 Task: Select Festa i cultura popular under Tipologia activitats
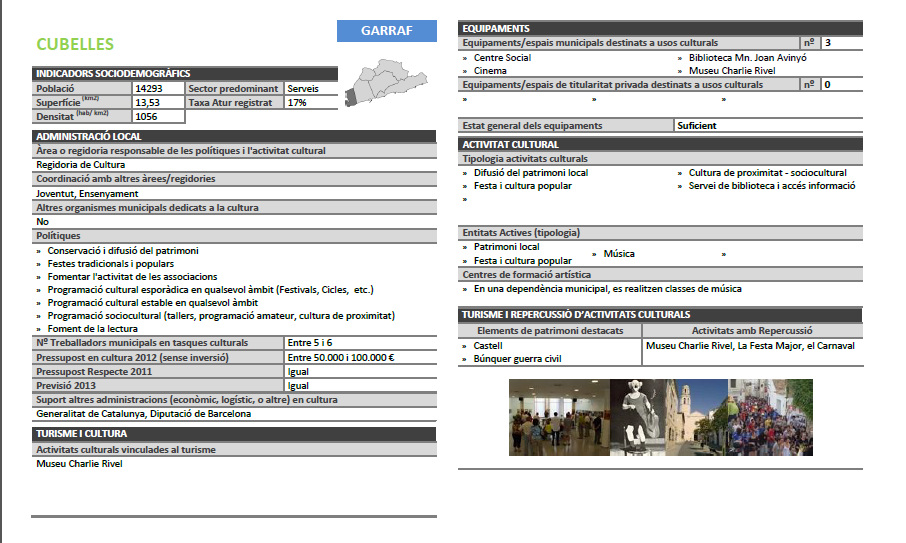coord(523,185)
